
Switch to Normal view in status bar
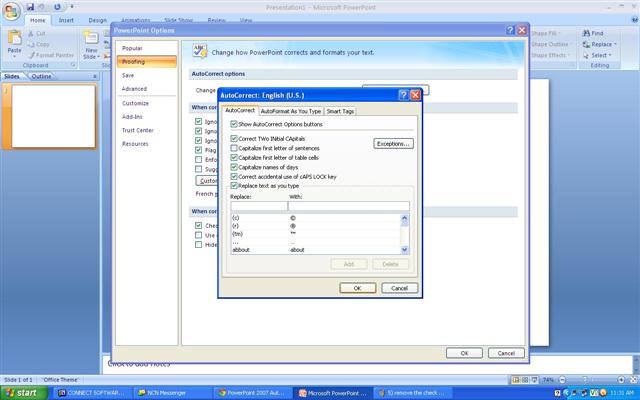tap(516, 380)
